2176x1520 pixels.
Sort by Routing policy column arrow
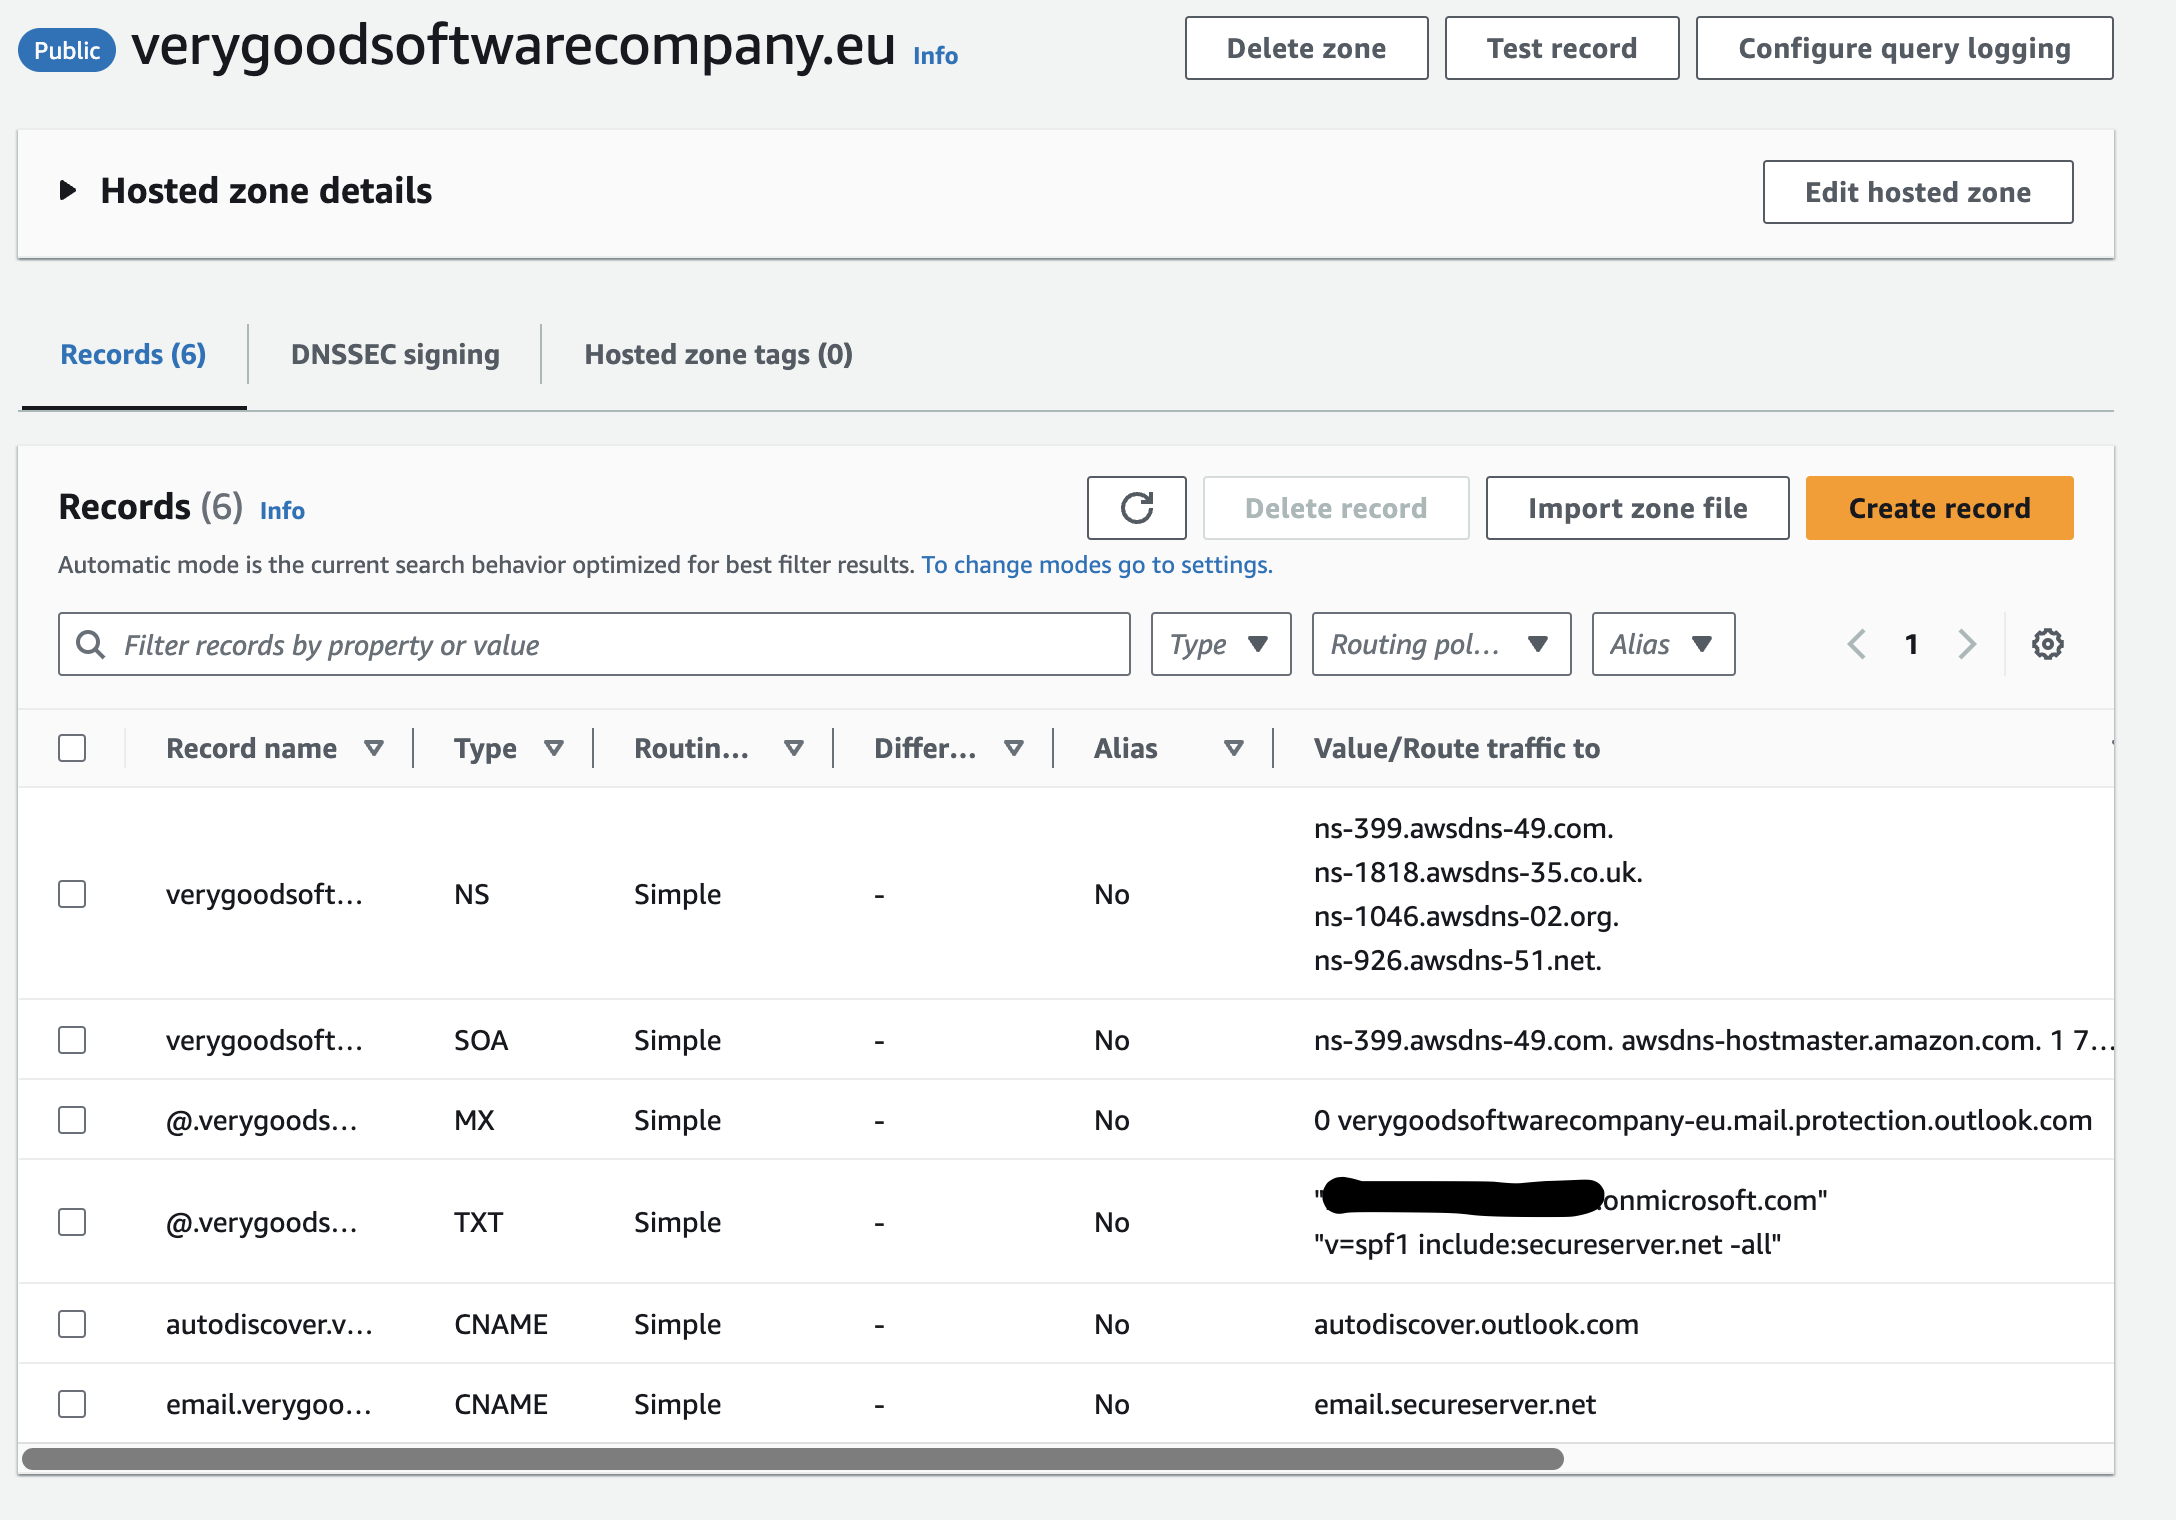click(794, 748)
